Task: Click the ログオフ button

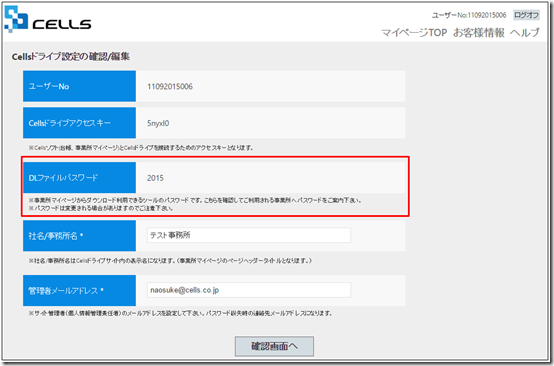Action: [526, 15]
